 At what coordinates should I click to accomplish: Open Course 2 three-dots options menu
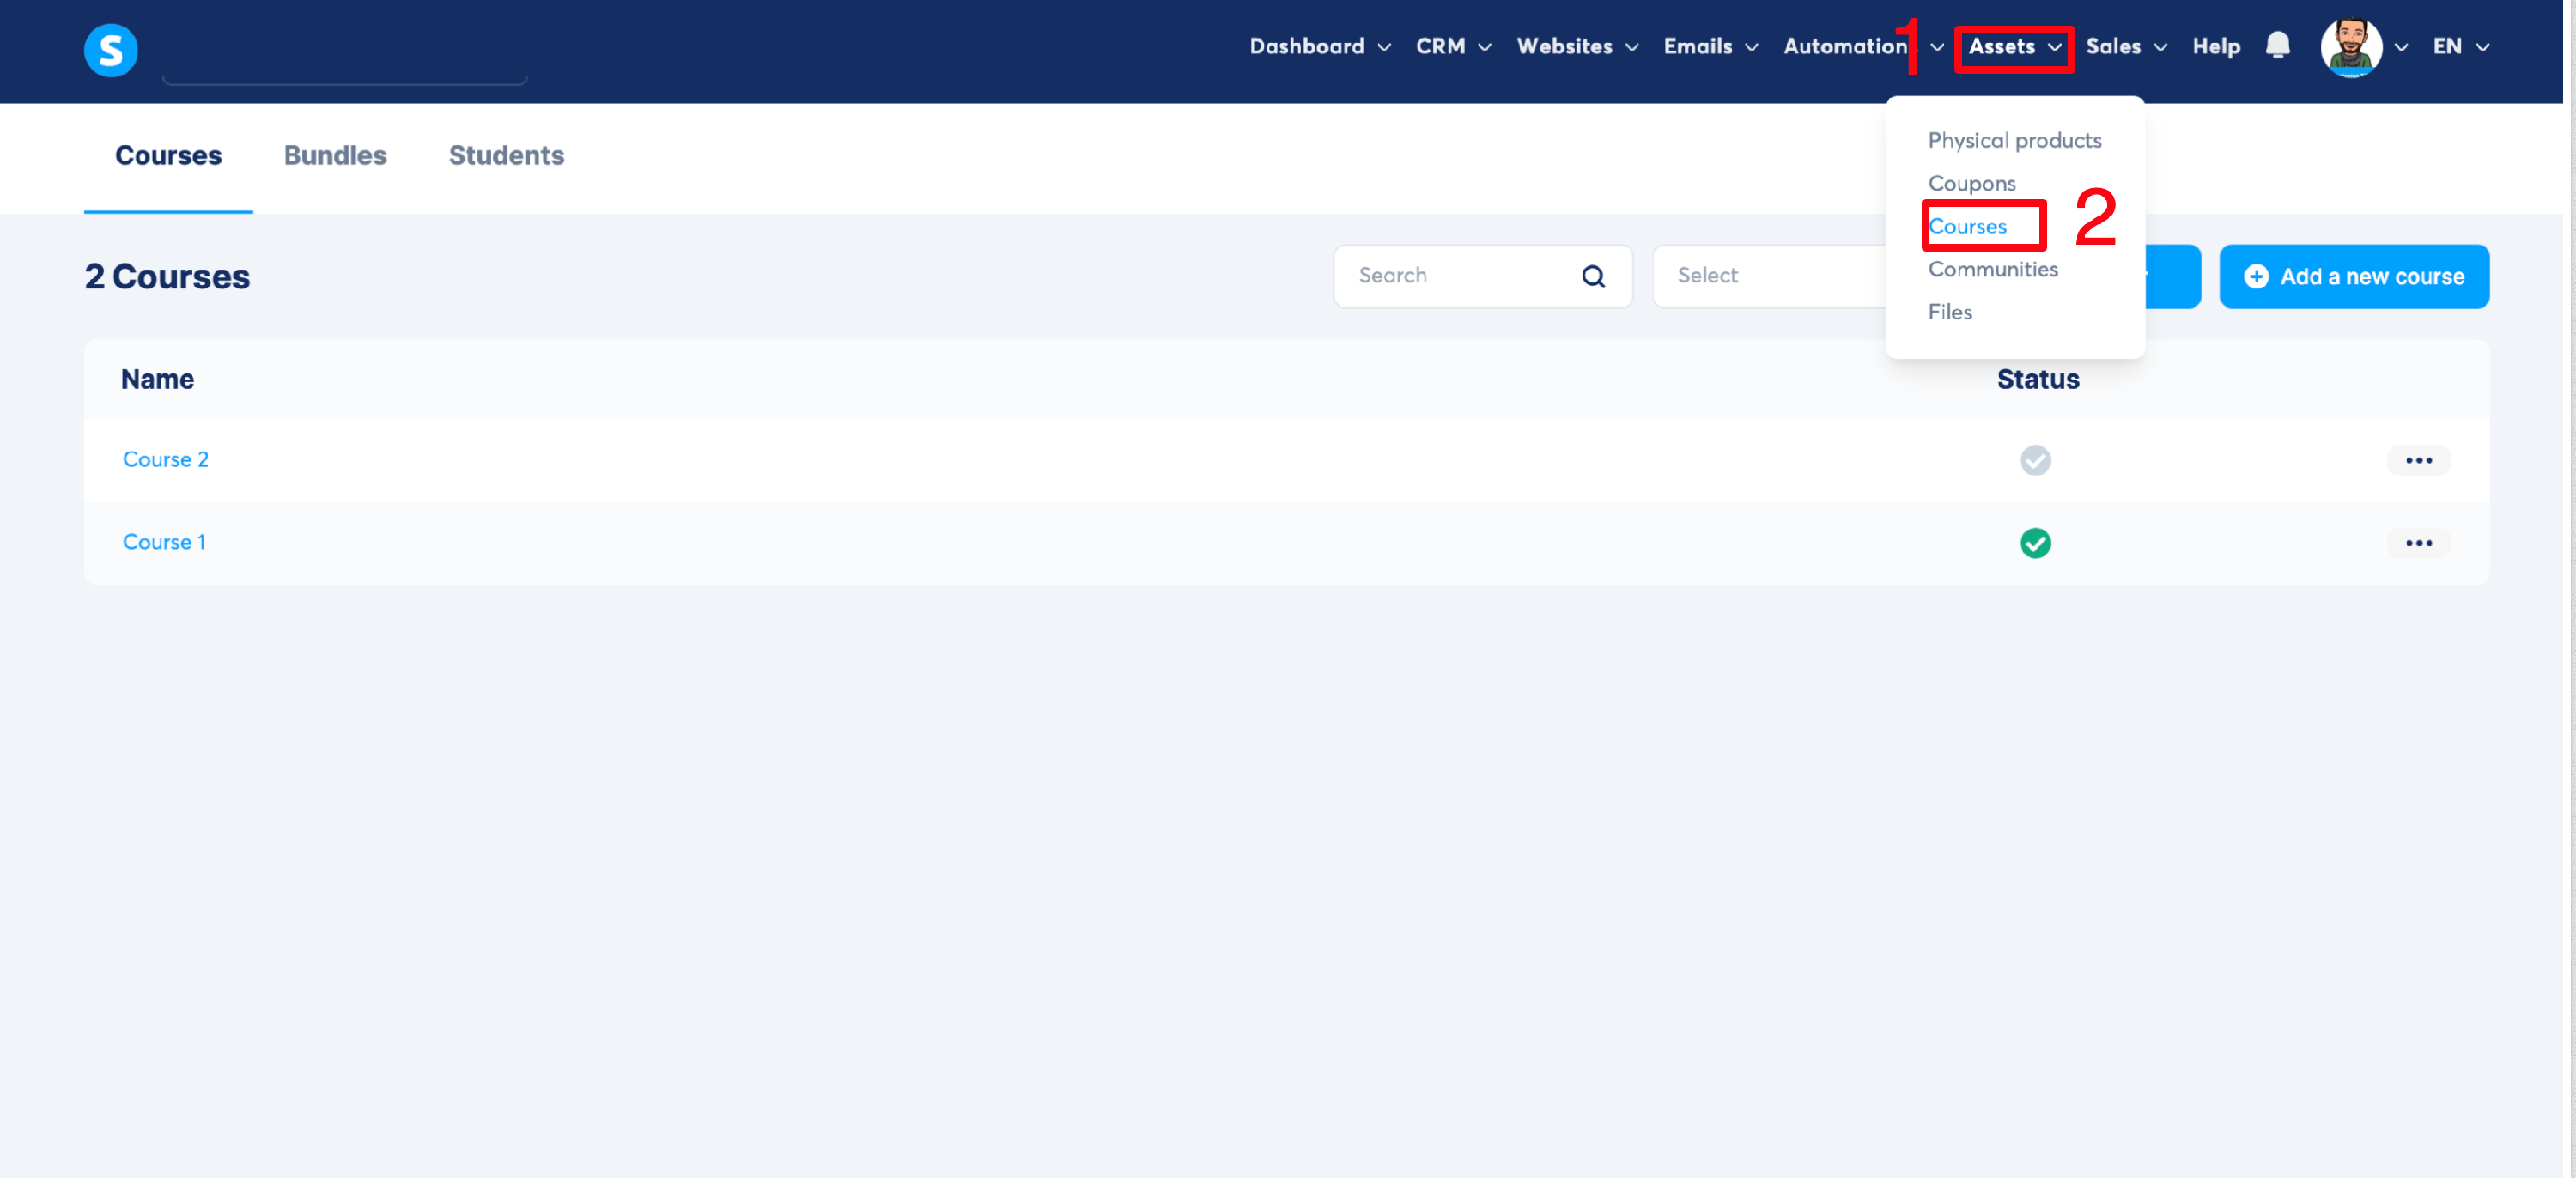coord(2418,460)
